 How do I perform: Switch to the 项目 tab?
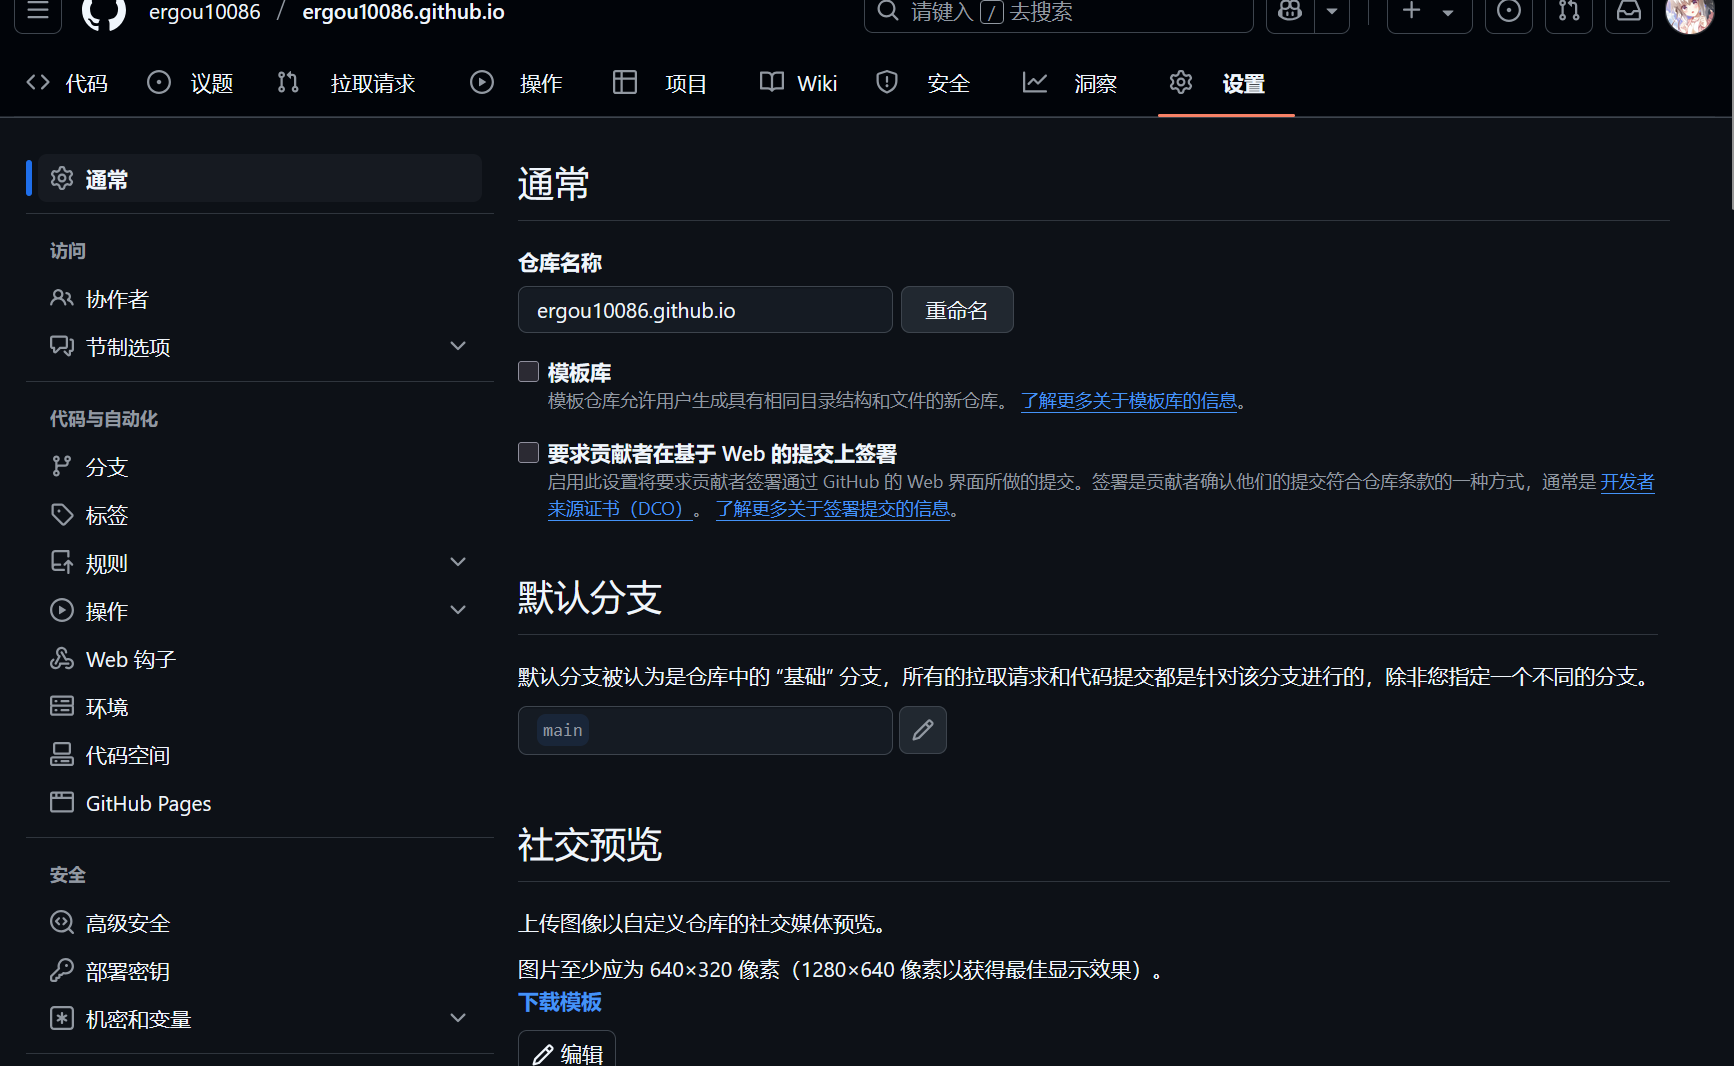[x=660, y=83]
